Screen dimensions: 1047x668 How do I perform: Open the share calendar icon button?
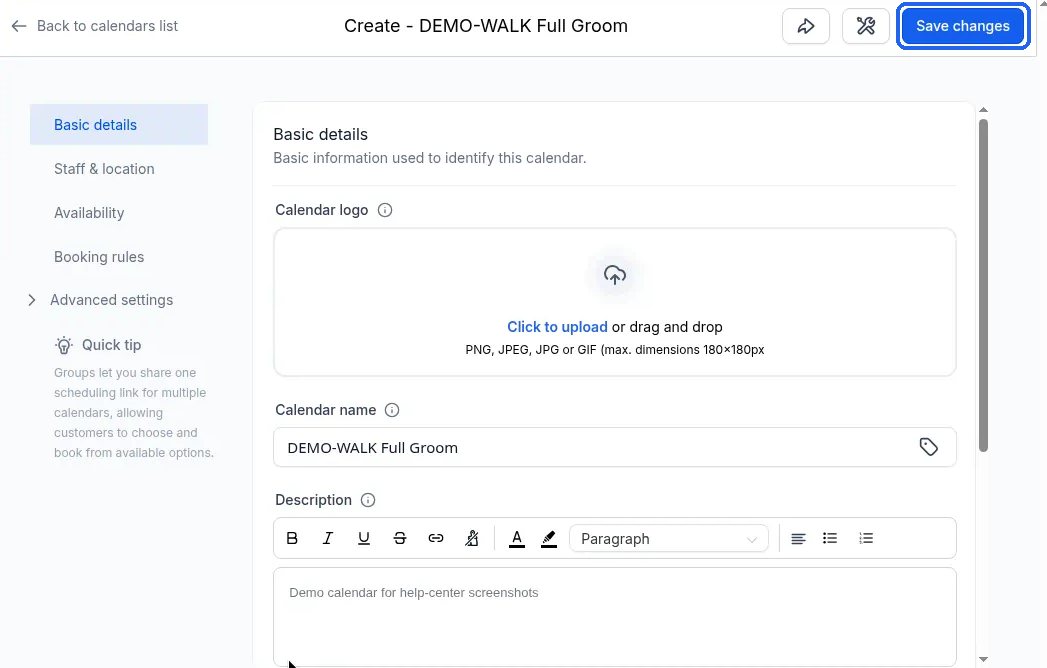click(x=806, y=26)
